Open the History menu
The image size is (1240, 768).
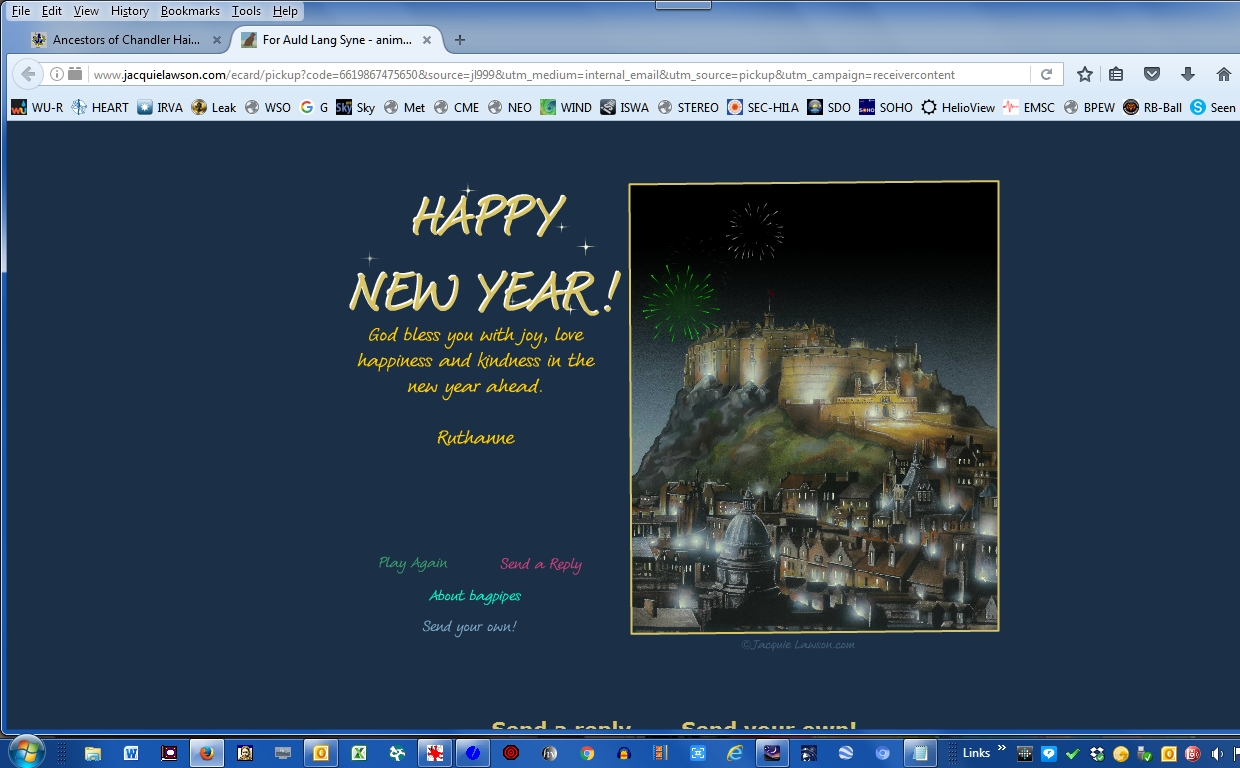pos(130,11)
